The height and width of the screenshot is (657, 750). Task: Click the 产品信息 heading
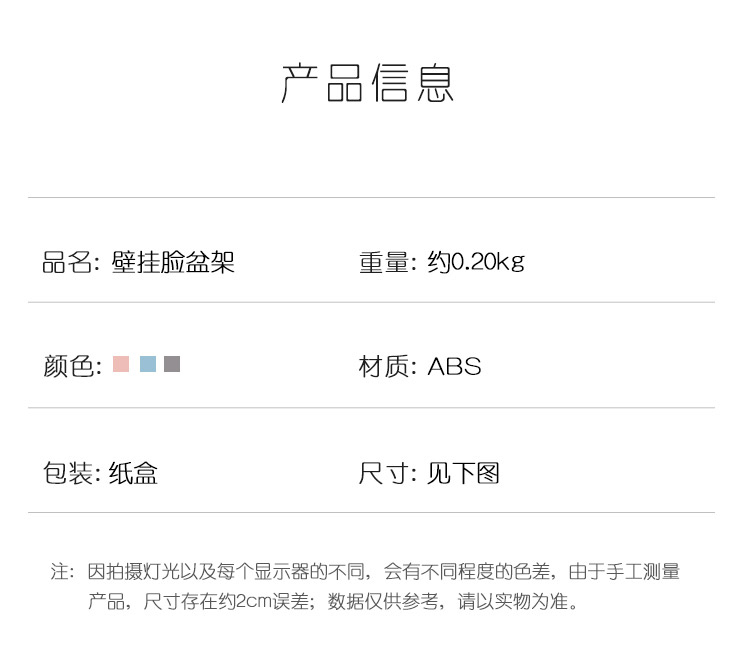(x=367, y=83)
